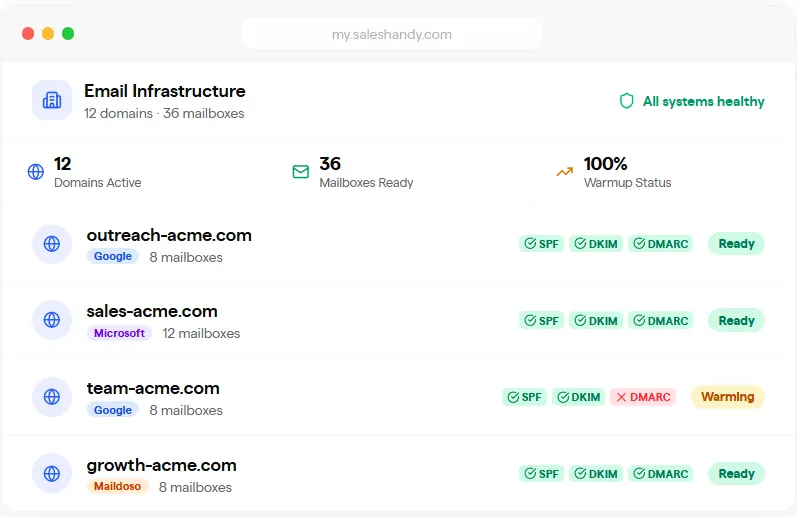
Task: Click the shield icon beside All systems healthy
Action: pyautogui.click(x=626, y=101)
